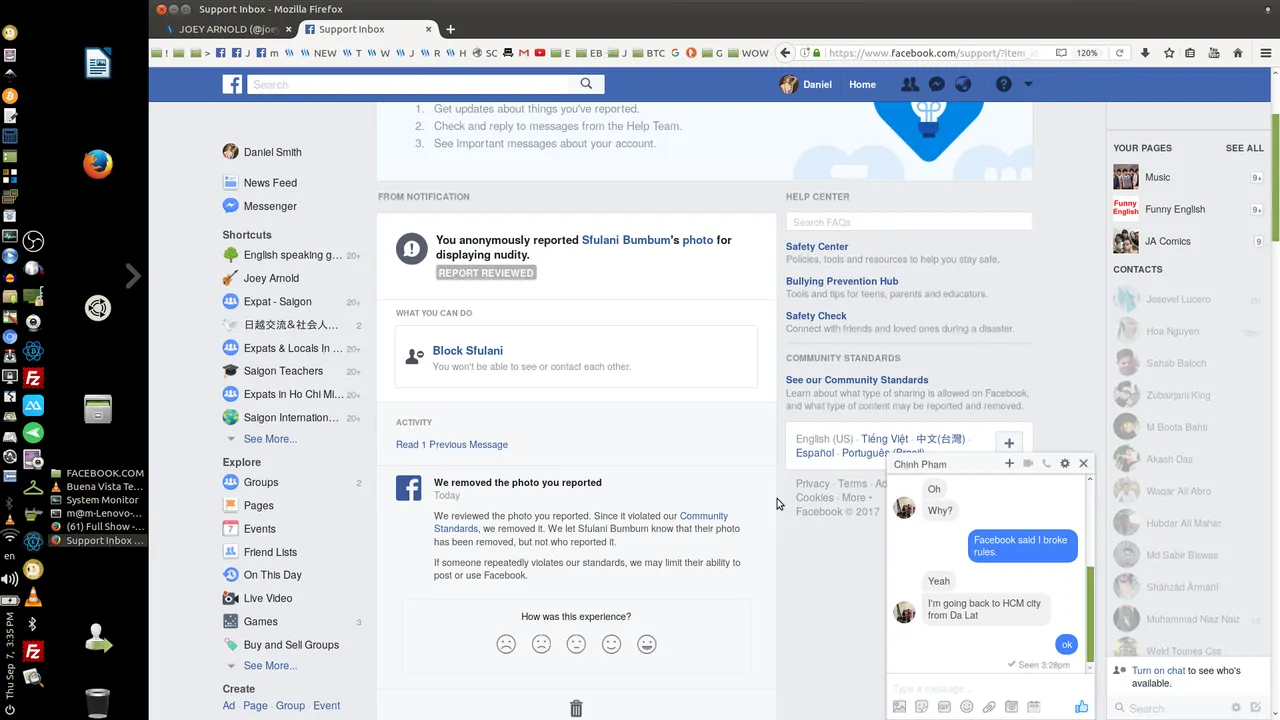
Task: Open the Friend Requests icon
Action: click(x=909, y=85)
